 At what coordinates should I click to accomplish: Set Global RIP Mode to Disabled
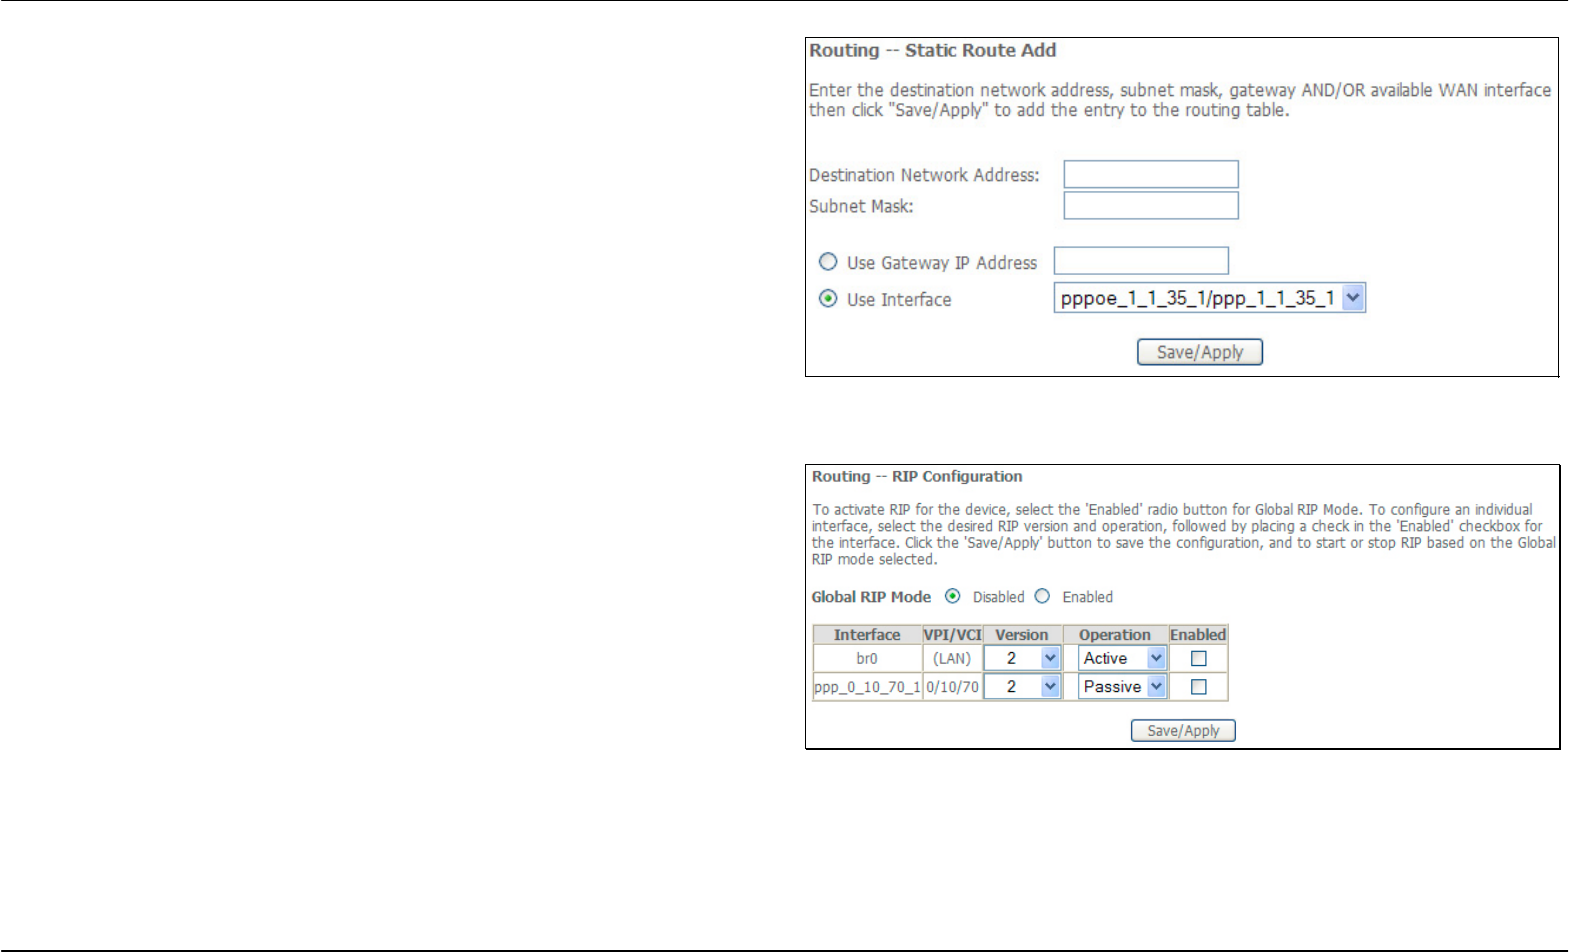953,596
